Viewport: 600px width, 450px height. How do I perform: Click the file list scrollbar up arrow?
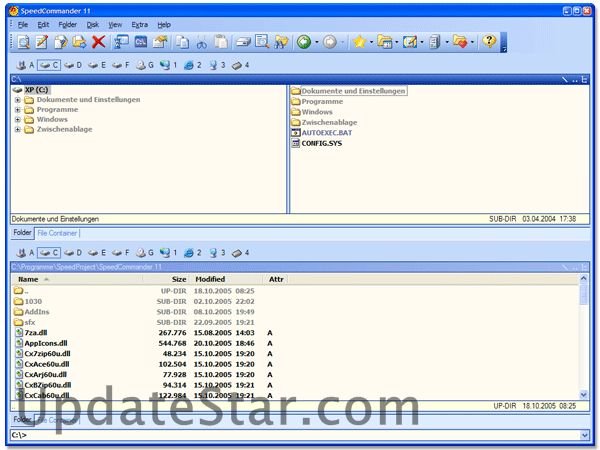[583, 279]
